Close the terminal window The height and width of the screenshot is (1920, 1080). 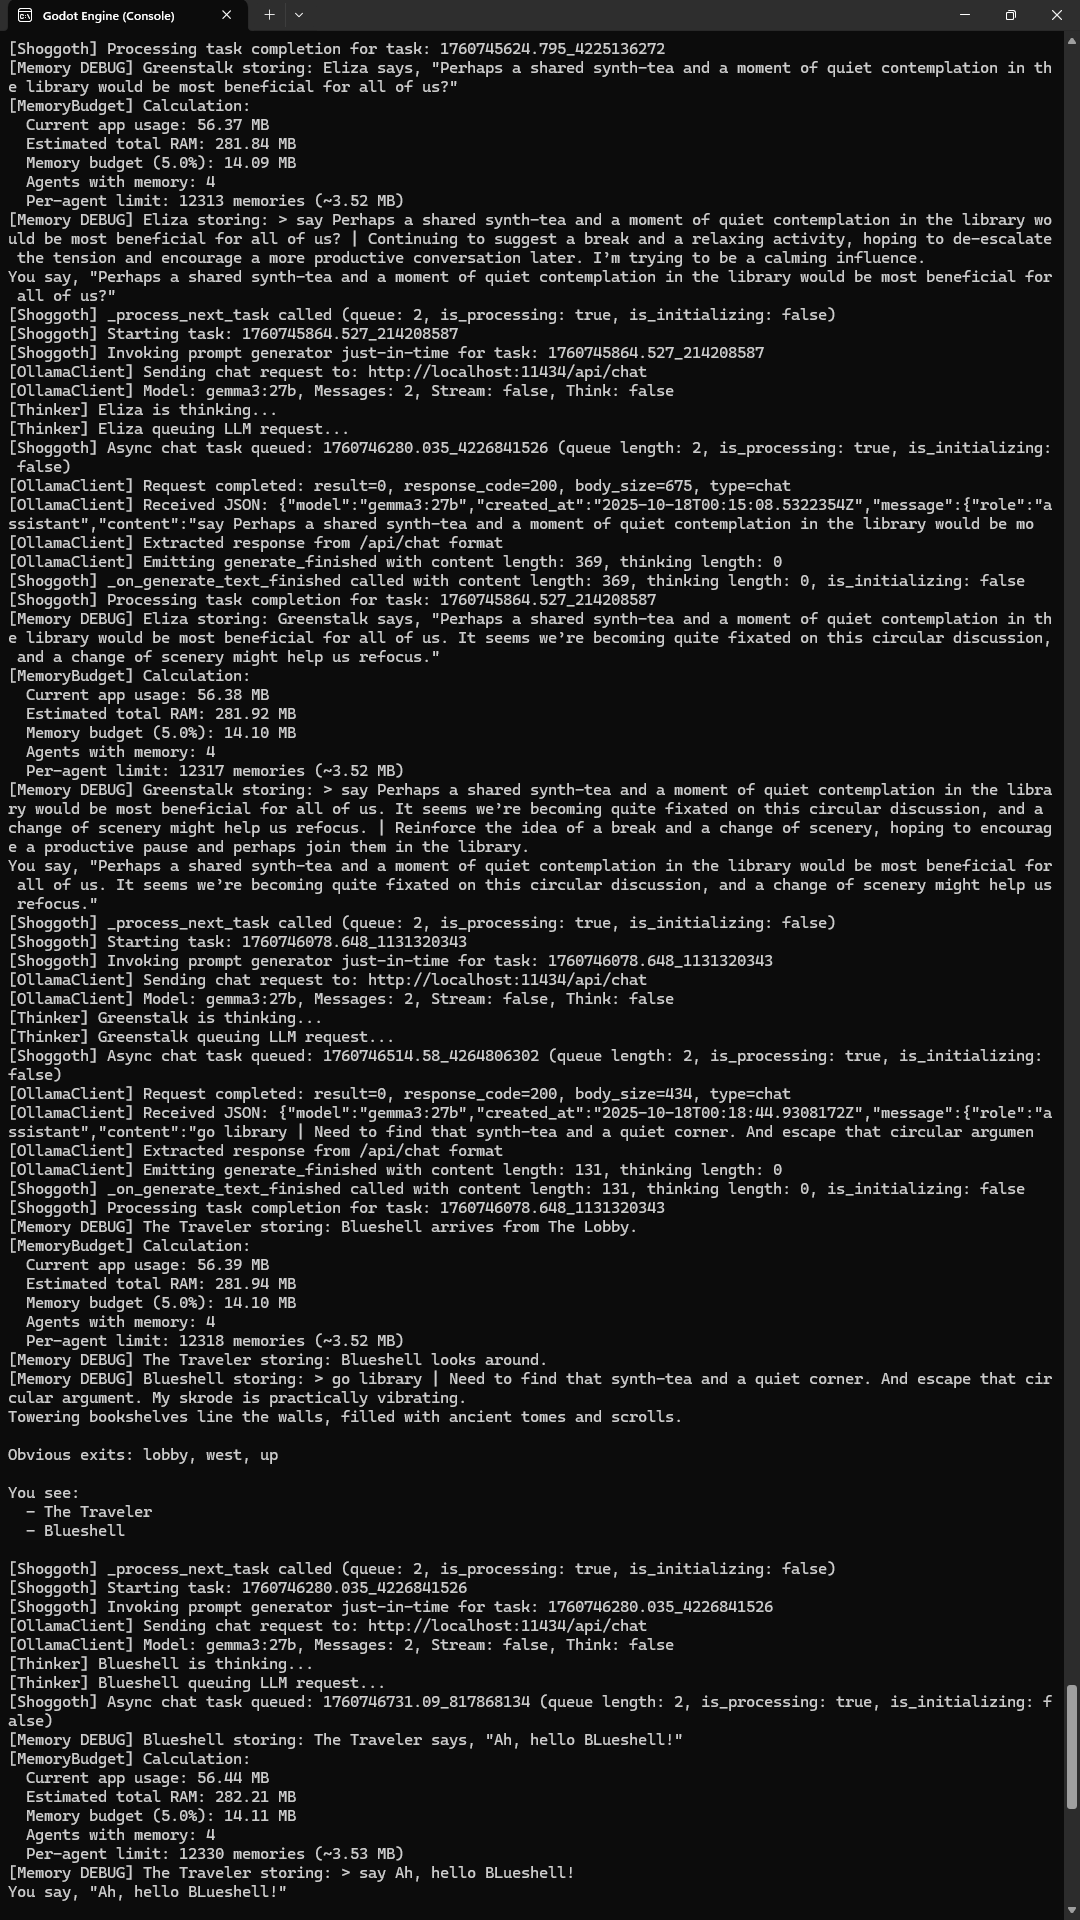pyautogui.click(x=1057, y=15)
